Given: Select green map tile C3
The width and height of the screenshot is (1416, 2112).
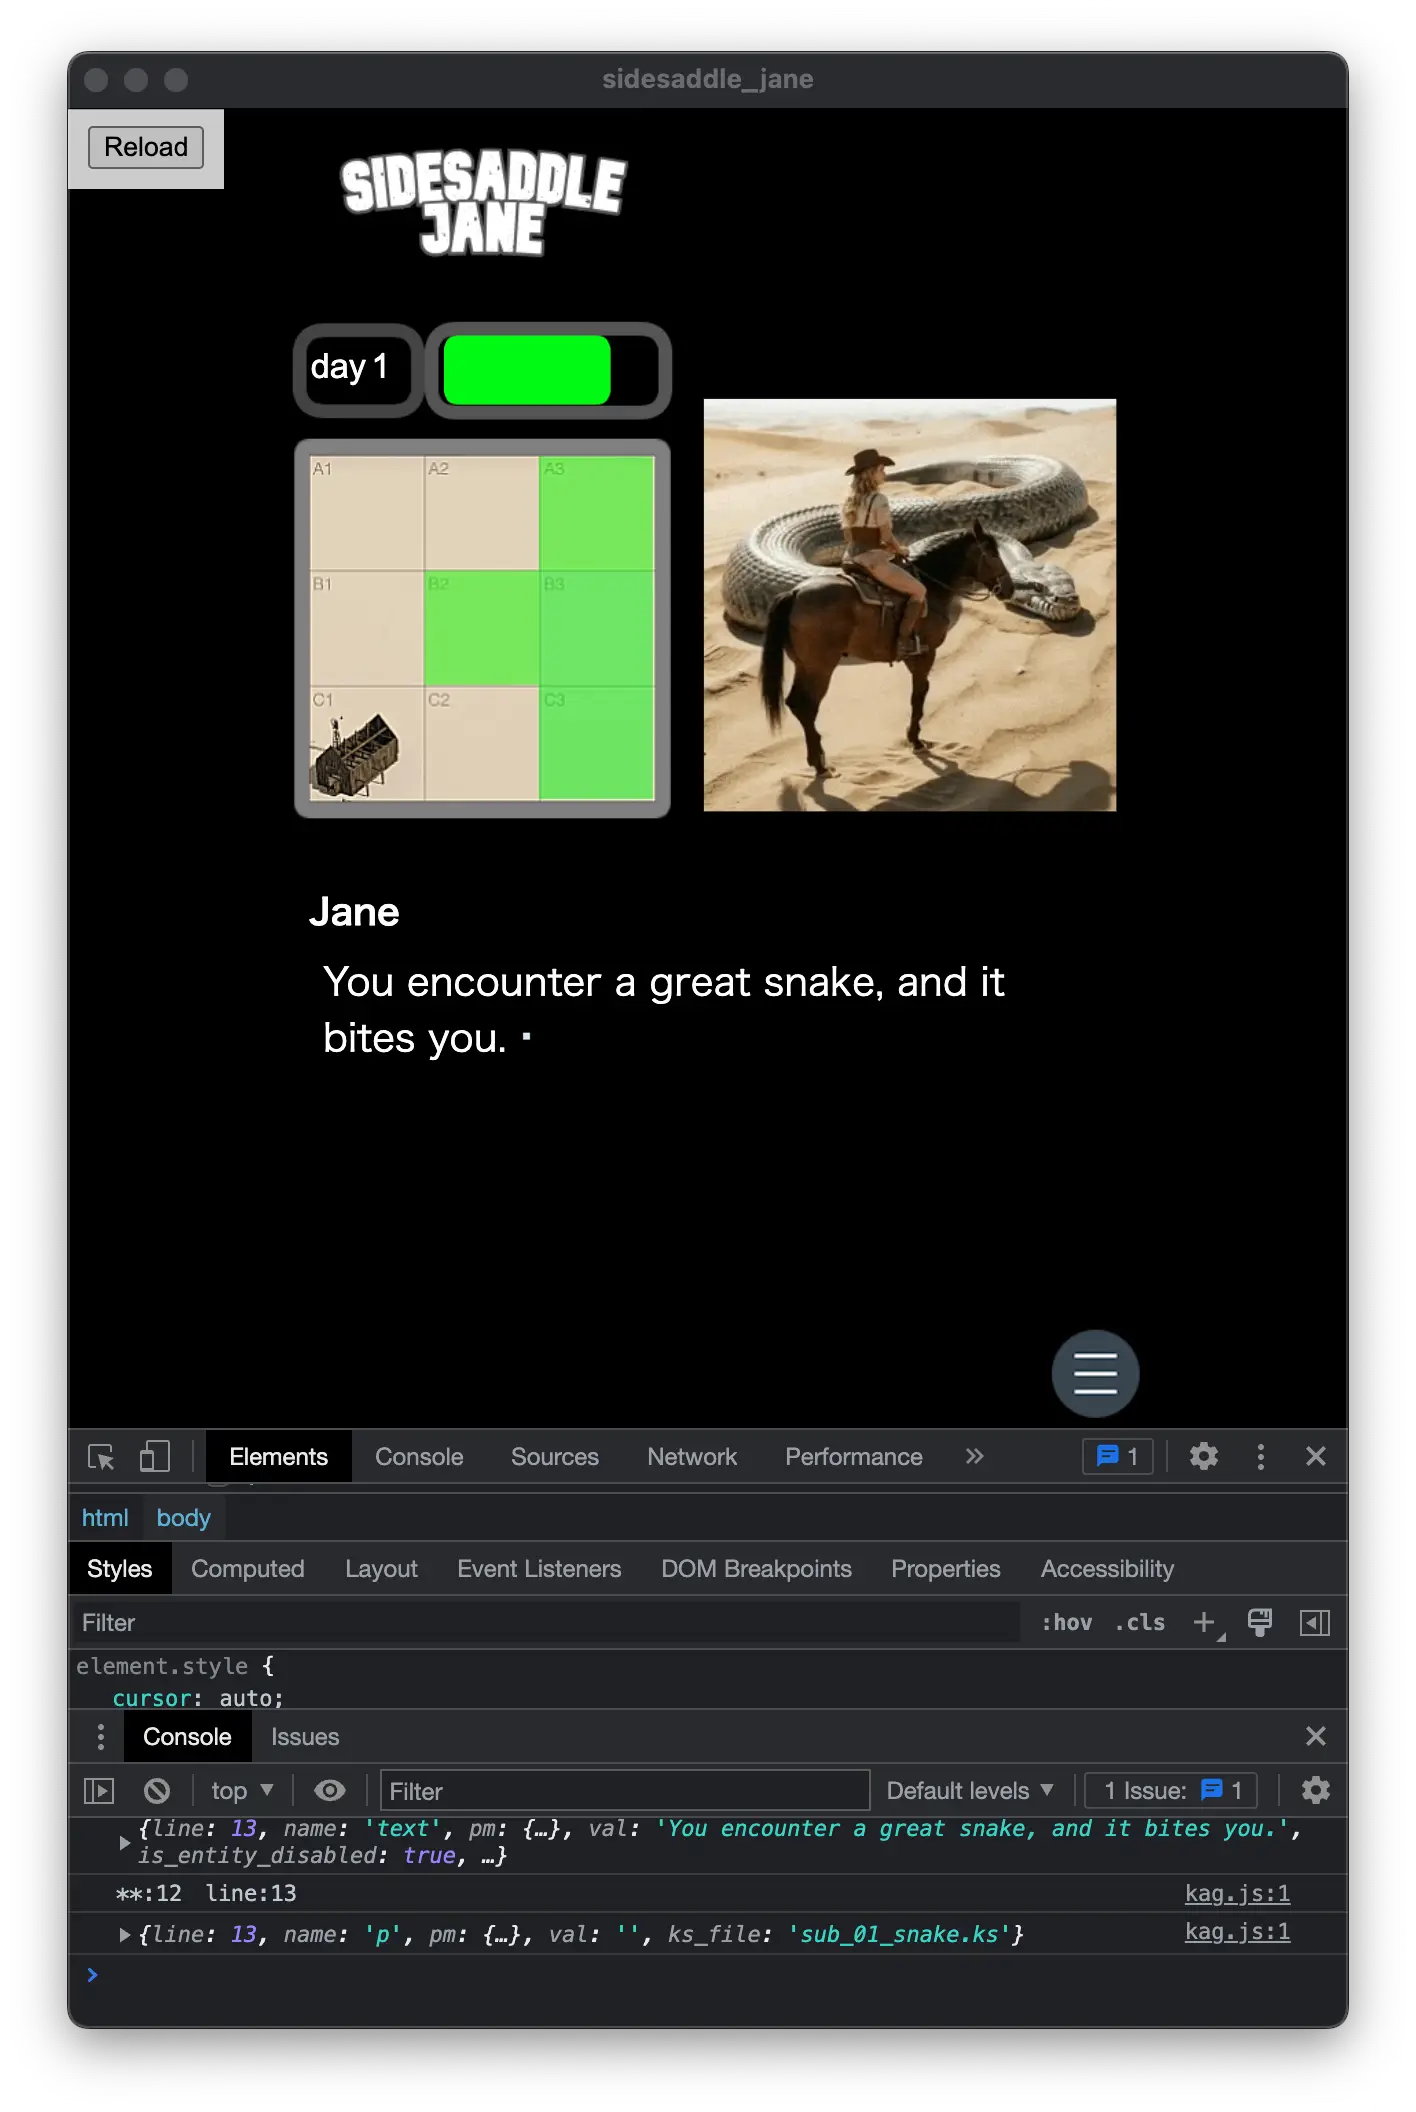Looking at the screenshot, I should 597,744.
